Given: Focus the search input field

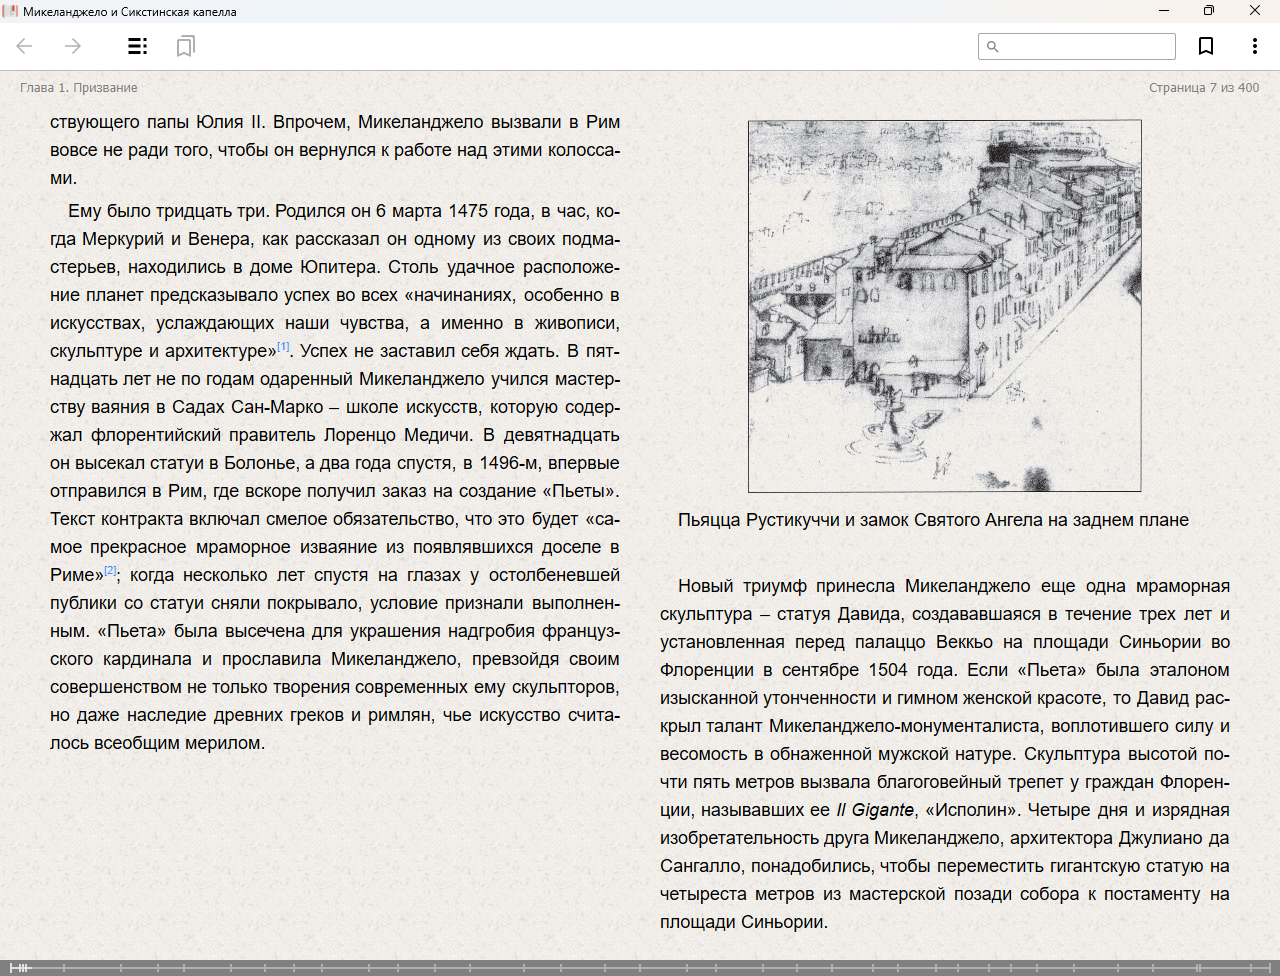Looking at the screenshot, I should (x=1085, y=46).
